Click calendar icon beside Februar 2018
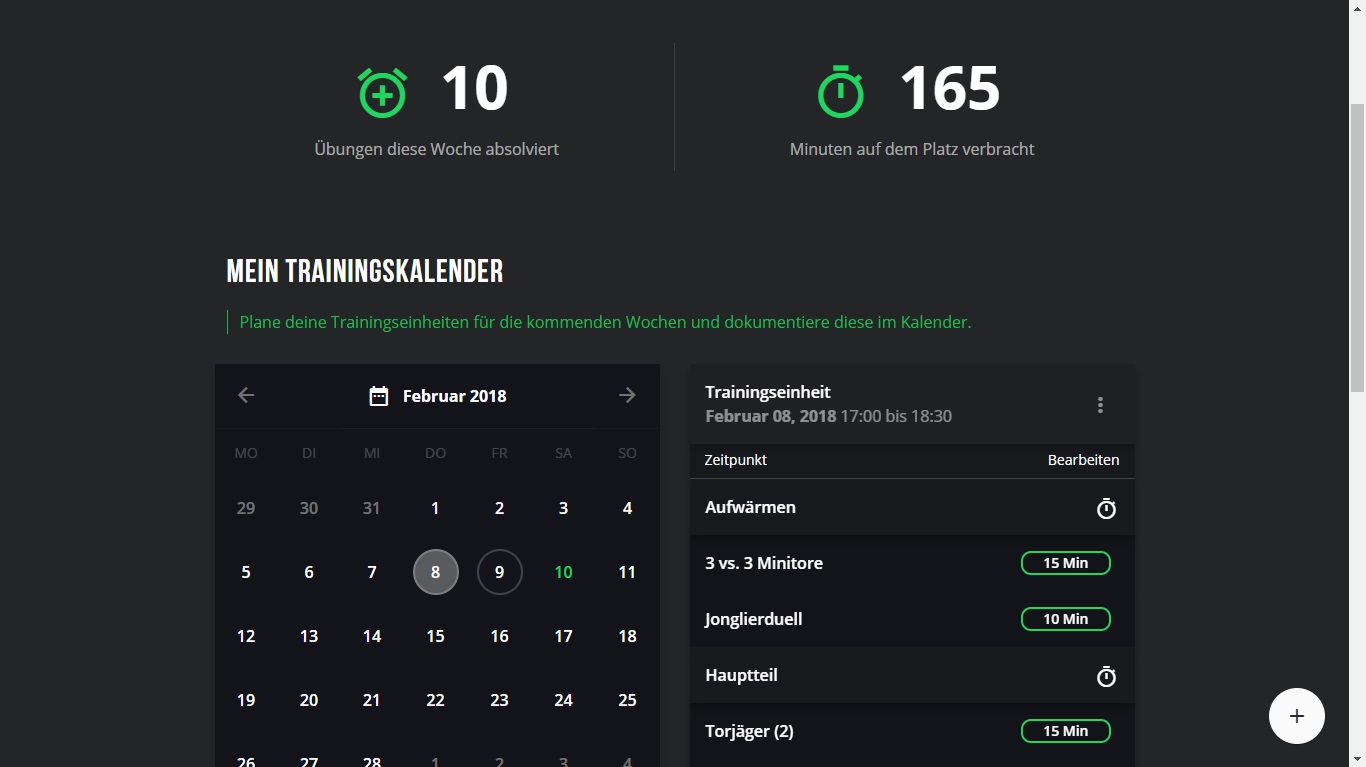The image size is (1366, 767). click(379, 396)
